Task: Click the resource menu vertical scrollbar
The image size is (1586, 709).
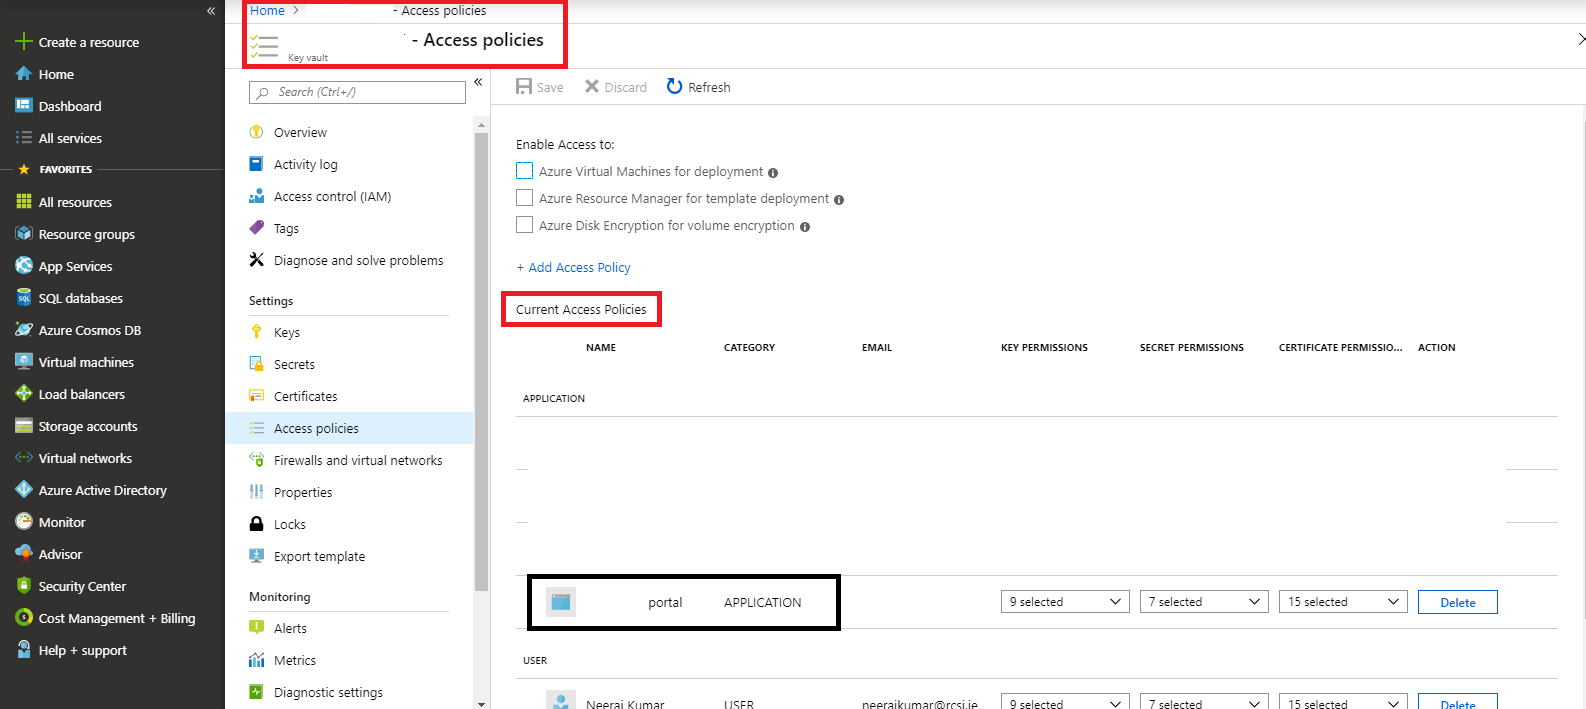Action: coord(481,360)
